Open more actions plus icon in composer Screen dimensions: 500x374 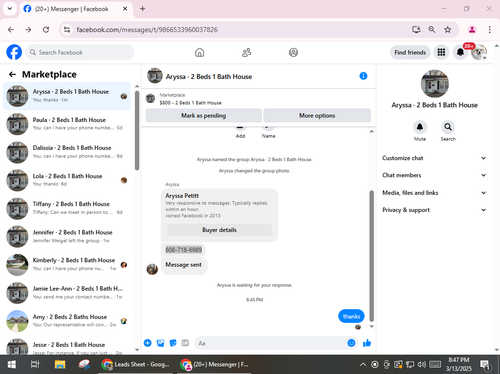coord(147,343)
